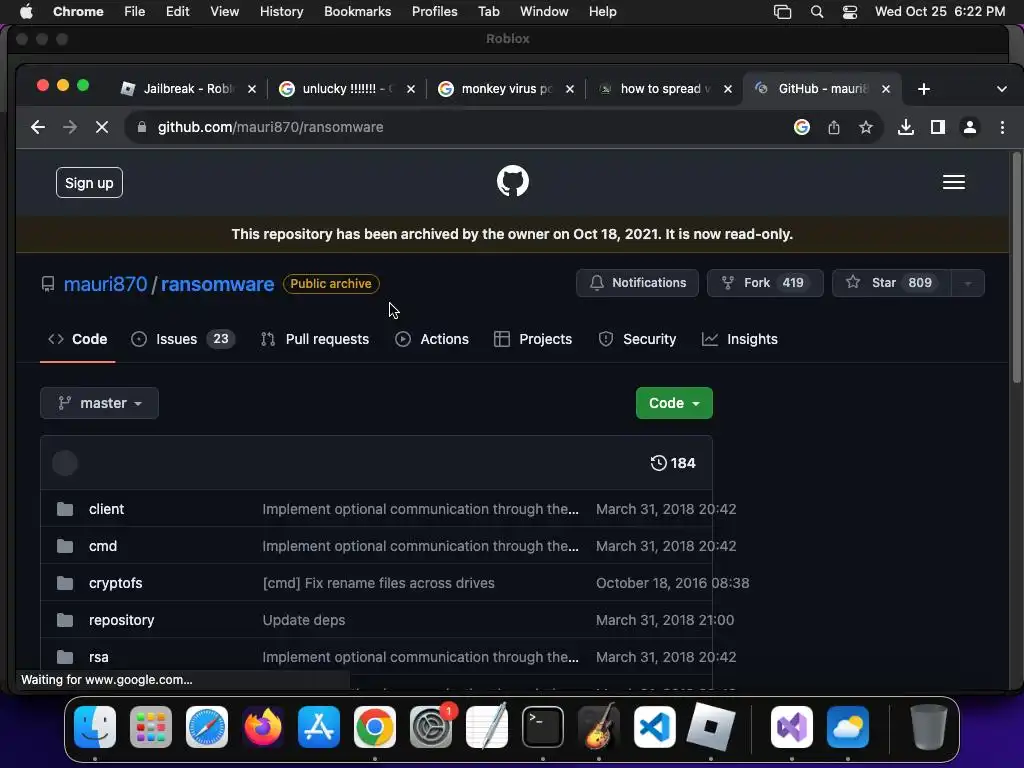Stop page loading with the X button
Viewport: 1024px width, 768px height.
point(102,127)
